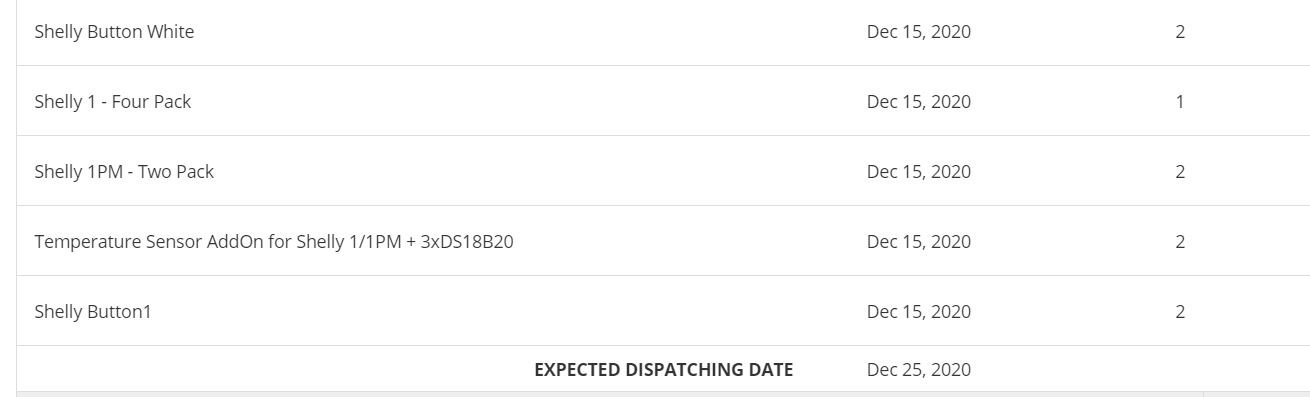The width and height of the screenshot is (1310, 397).
Task: Select the Shelly Button White product name
Action: 114,32
